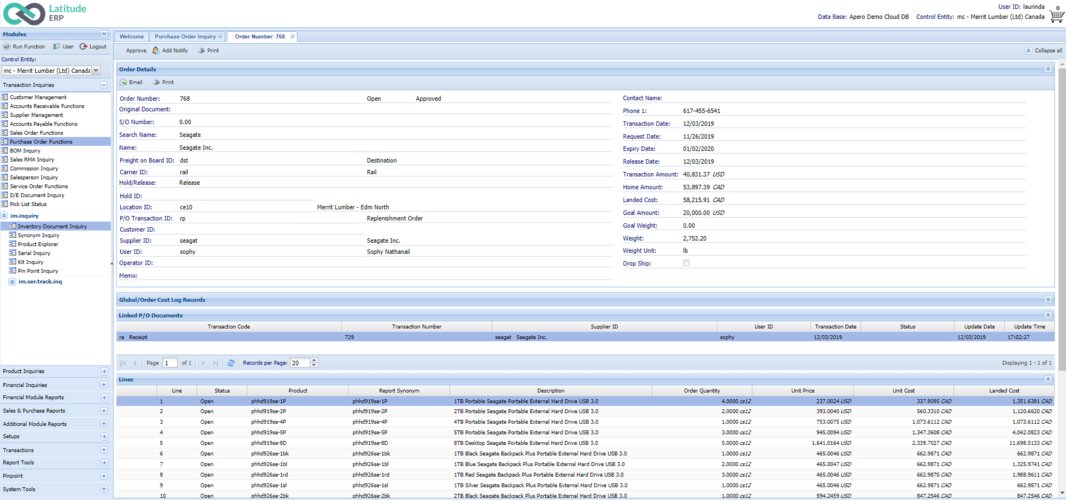This screenshot has width=1066, height=500.
Task: Click the Email icon in Order Details
Action: tap(124, 82)
